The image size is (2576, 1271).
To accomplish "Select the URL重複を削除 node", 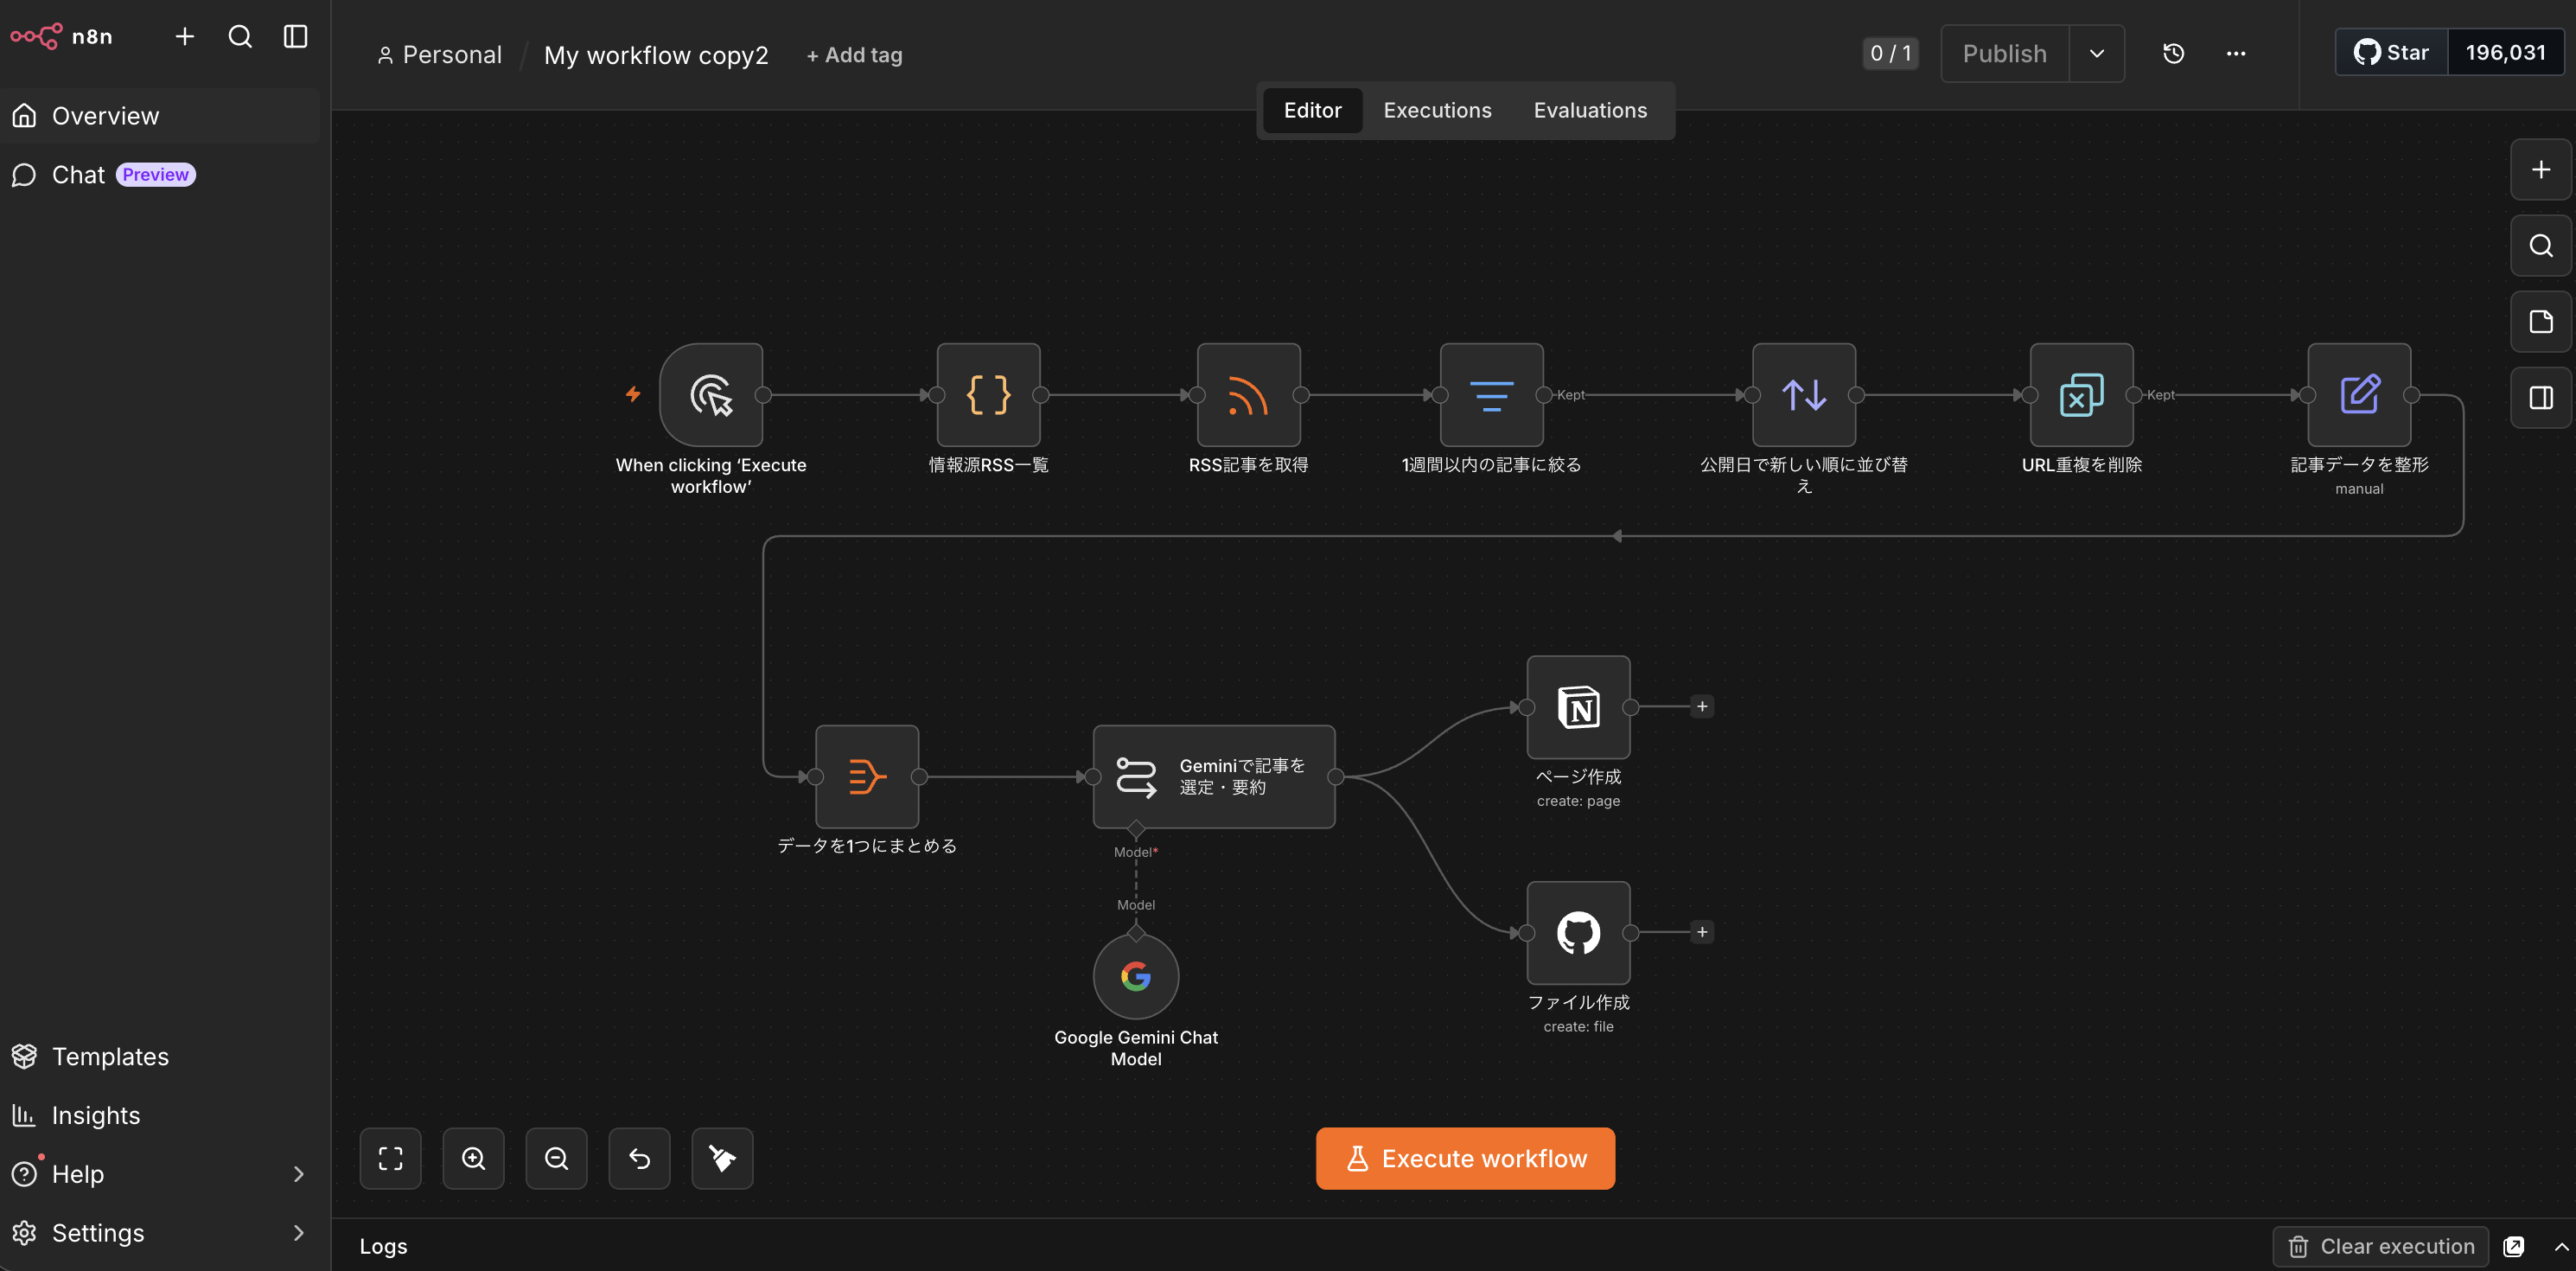I will tap(2081, 395).
